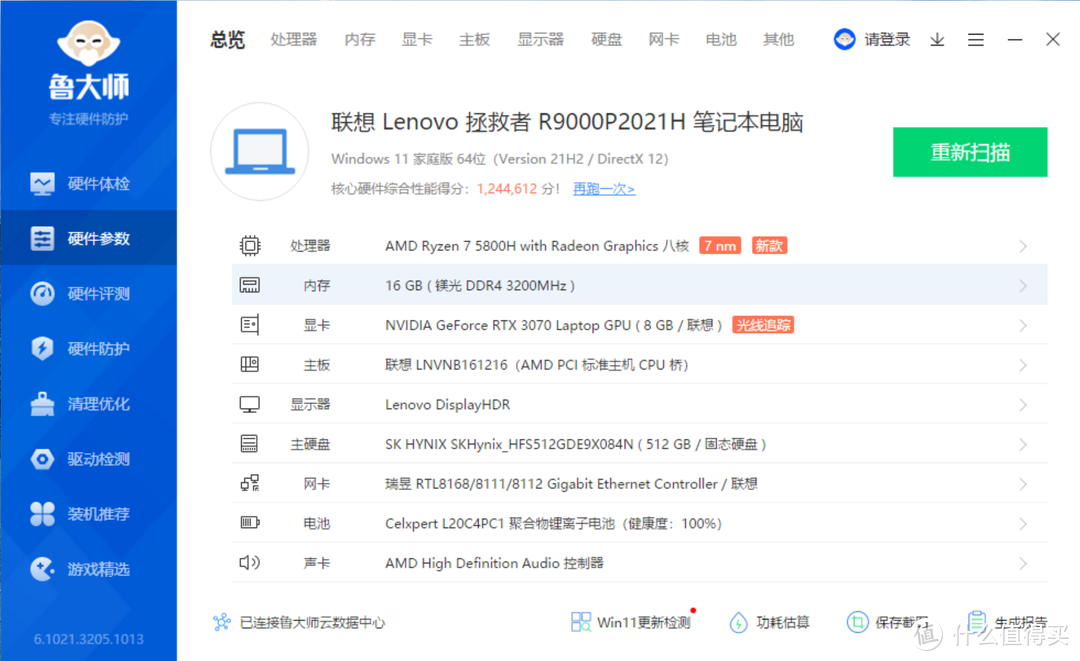This screenshot has height=661, width=1080.
Task: Click the 重新扫描 rescan button
Action: click(969, 152)
